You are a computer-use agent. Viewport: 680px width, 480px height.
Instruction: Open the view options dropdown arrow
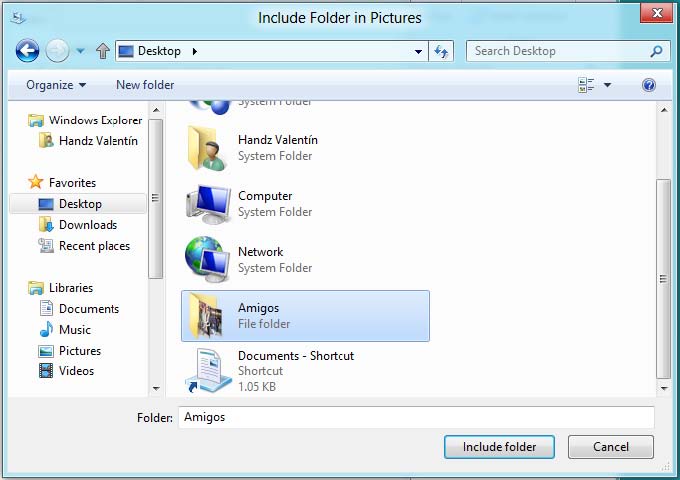tap(607, 85)
